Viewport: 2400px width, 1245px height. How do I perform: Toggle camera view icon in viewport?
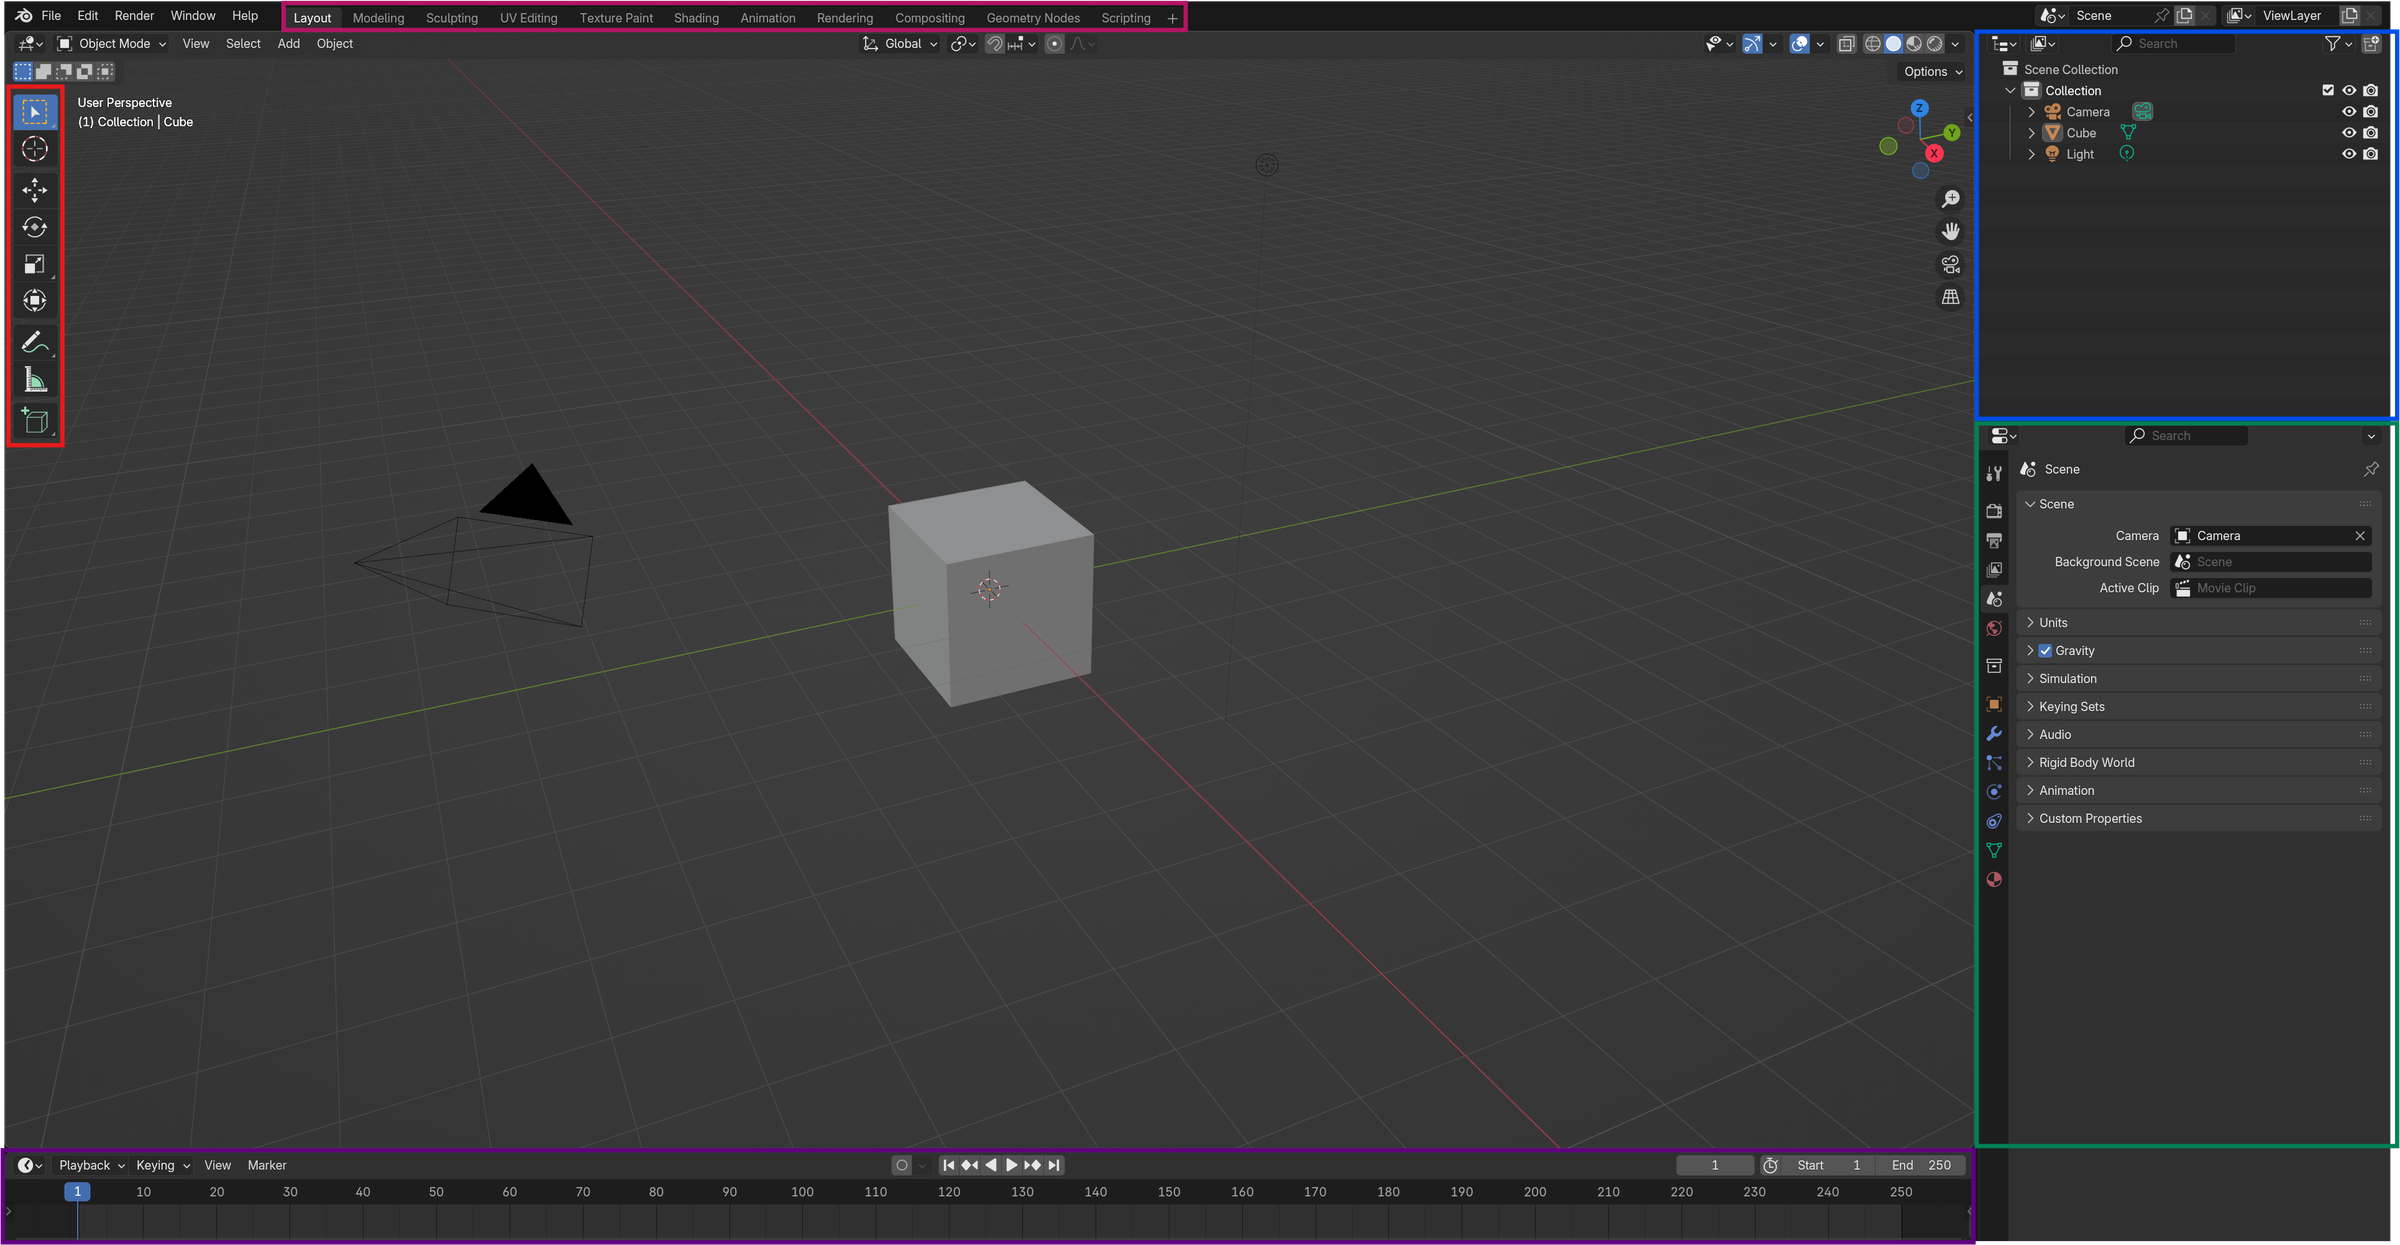click(1950, 265)
